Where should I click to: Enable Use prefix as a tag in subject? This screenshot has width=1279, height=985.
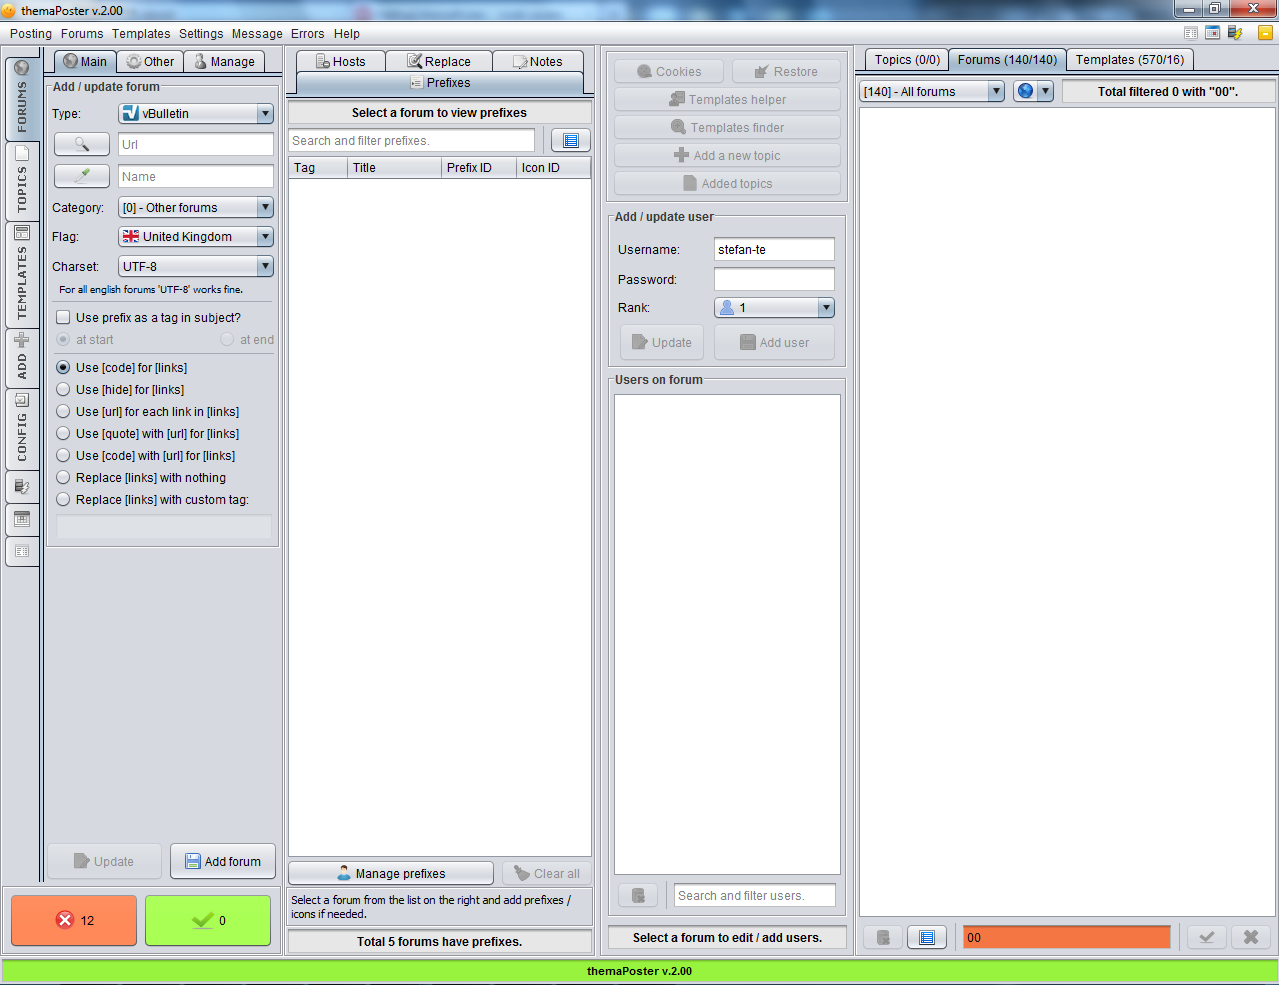point(63,317)
